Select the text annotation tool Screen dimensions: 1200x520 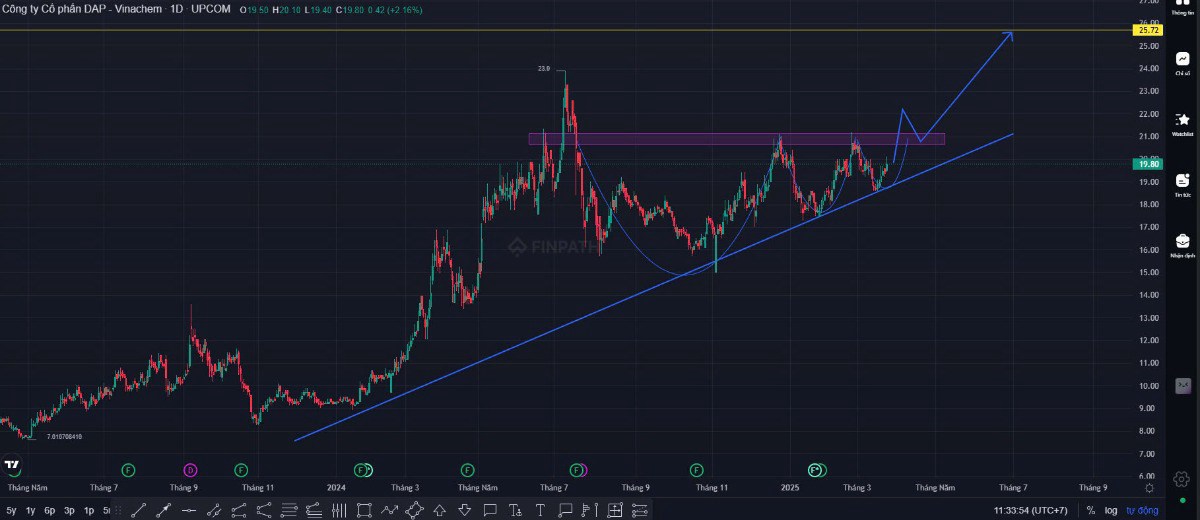pyautogui.click(x=540, y=509)
